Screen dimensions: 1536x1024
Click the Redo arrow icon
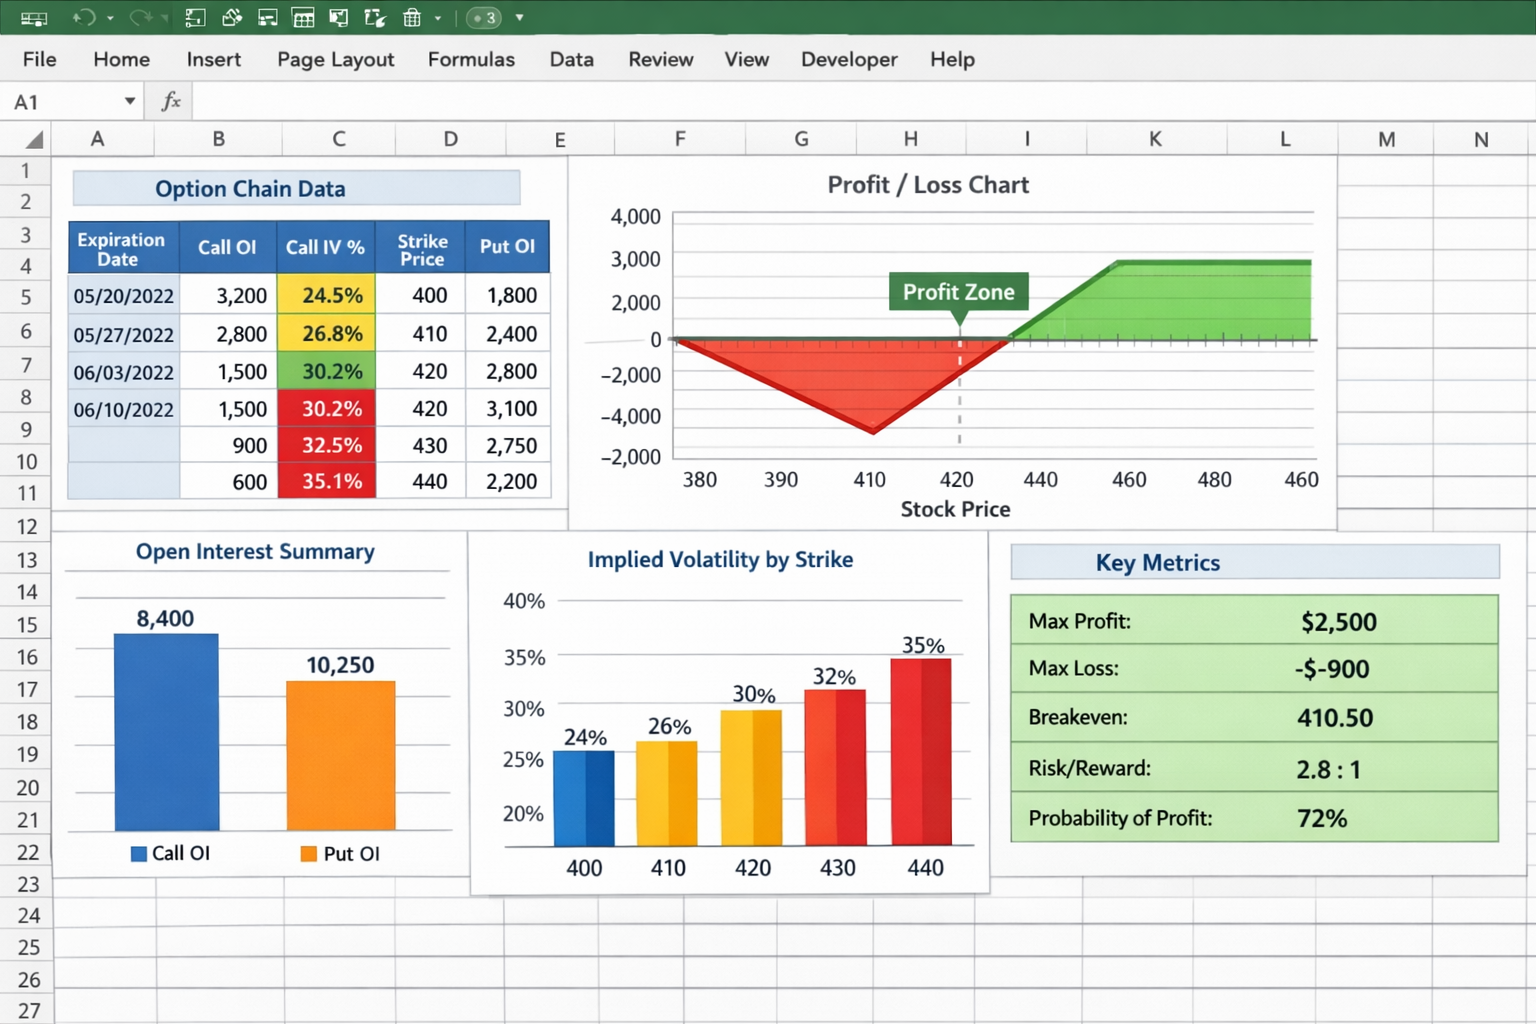[140, 18]
